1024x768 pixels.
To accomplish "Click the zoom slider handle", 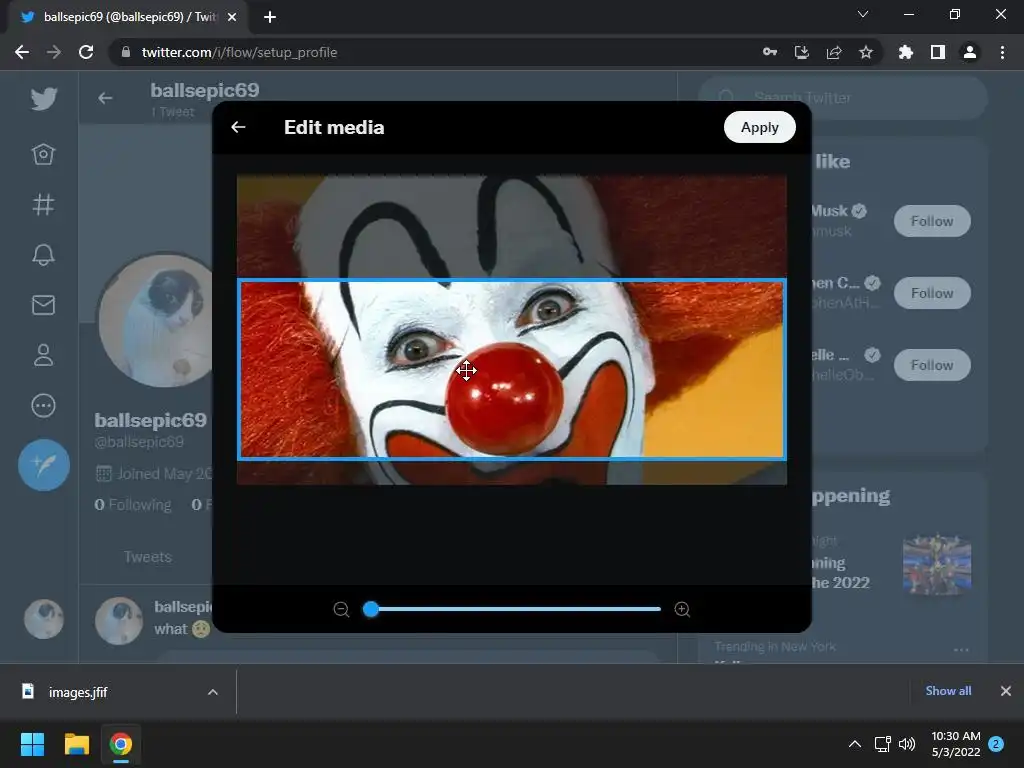I will pos(371,609).
